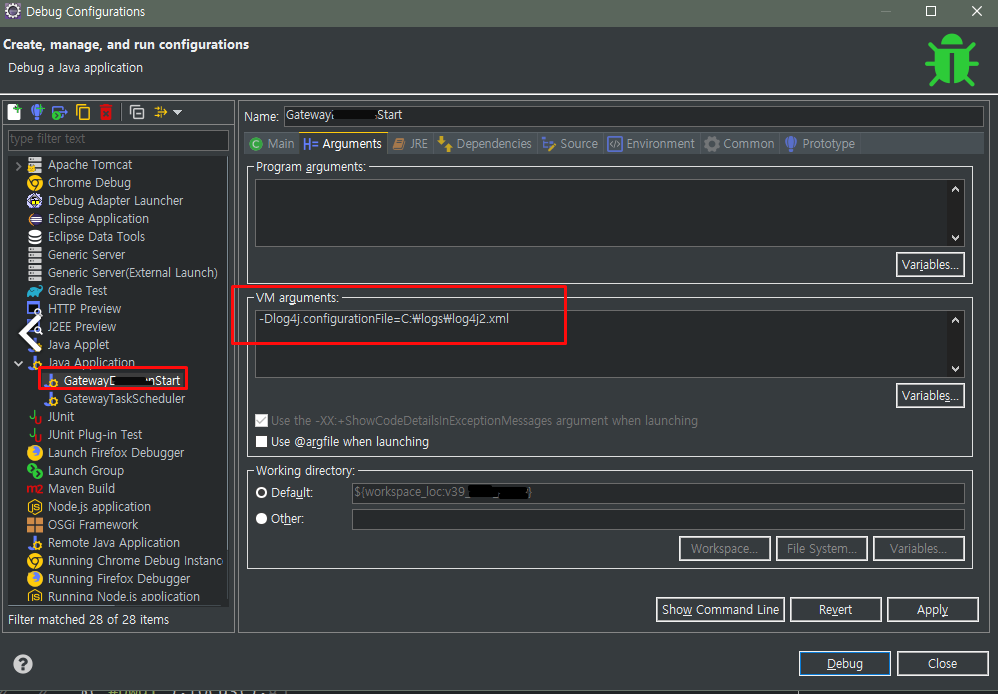Select Other working directory radio
The image size is (998, 694).
point(262,519)
